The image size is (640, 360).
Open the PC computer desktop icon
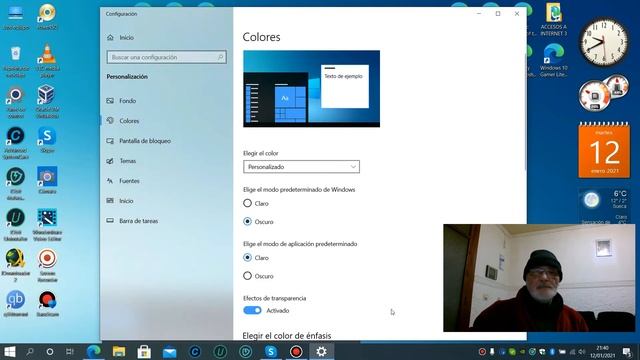point(16,17)
